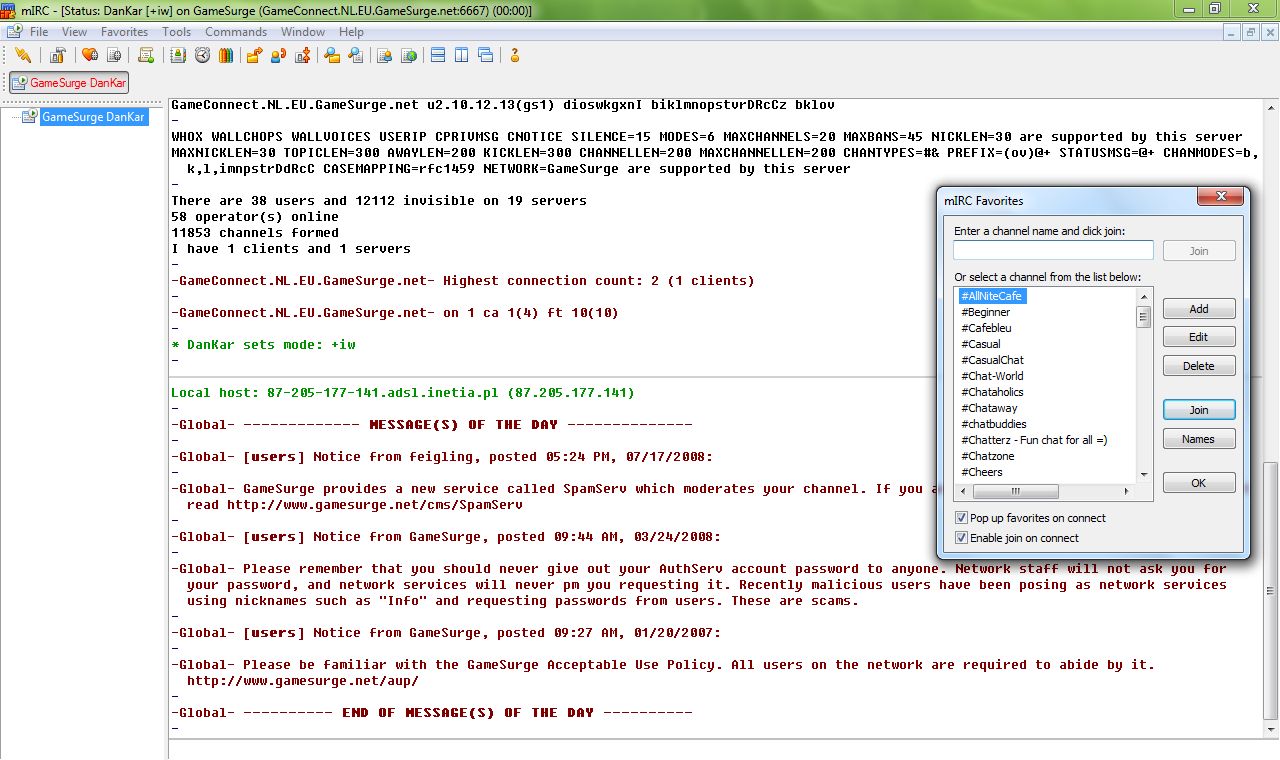Restore the status window via MDI restore button
This screenshot has width=1280, height=760.
[x=1250, y=32]
